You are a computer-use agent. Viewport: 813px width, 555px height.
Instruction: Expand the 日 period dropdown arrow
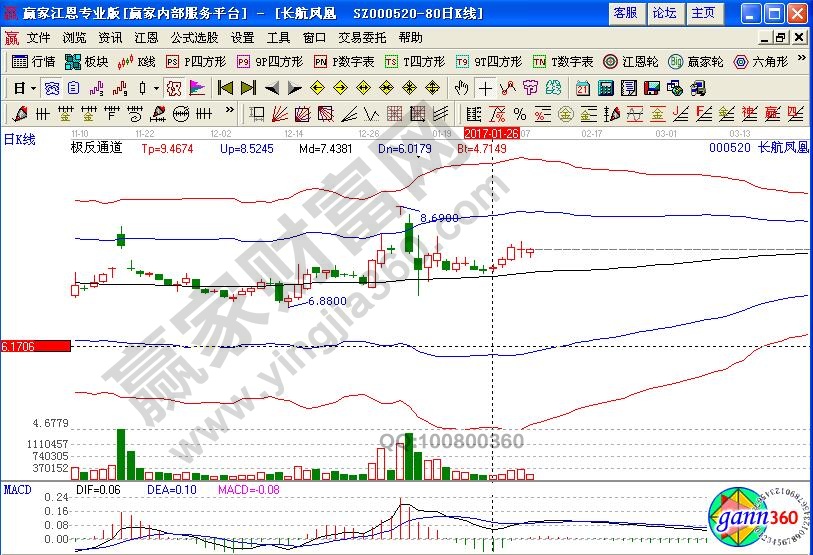[33, 87]
